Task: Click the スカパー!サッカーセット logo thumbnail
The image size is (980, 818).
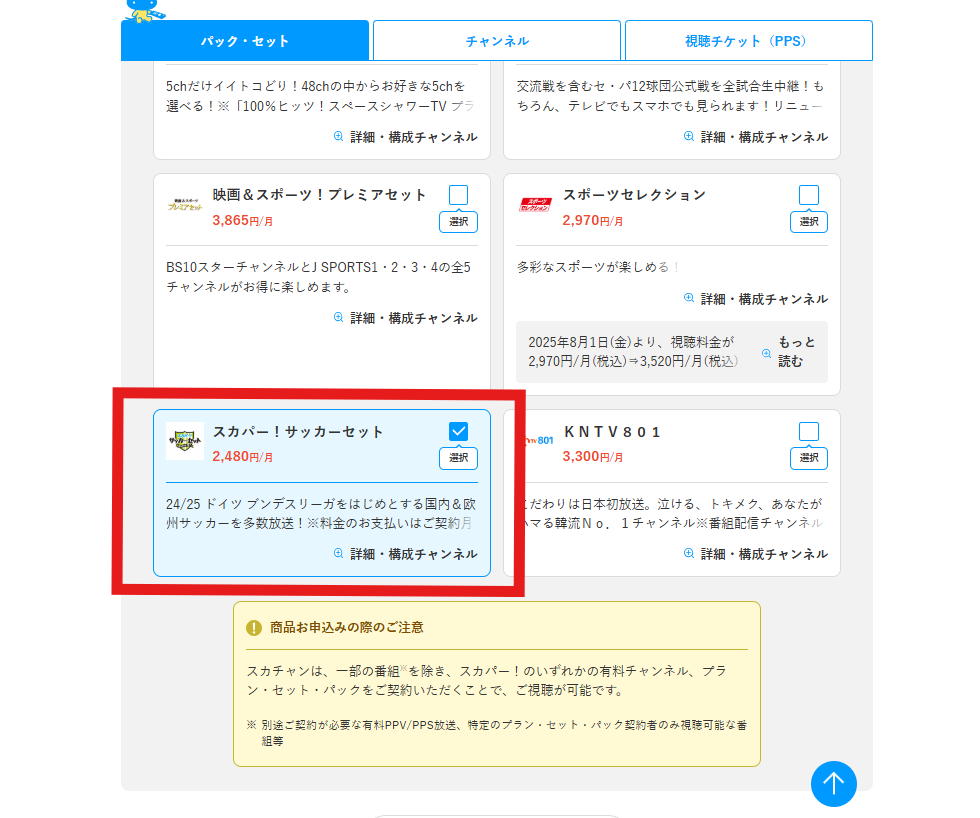Action: click(x=185, y=441)
